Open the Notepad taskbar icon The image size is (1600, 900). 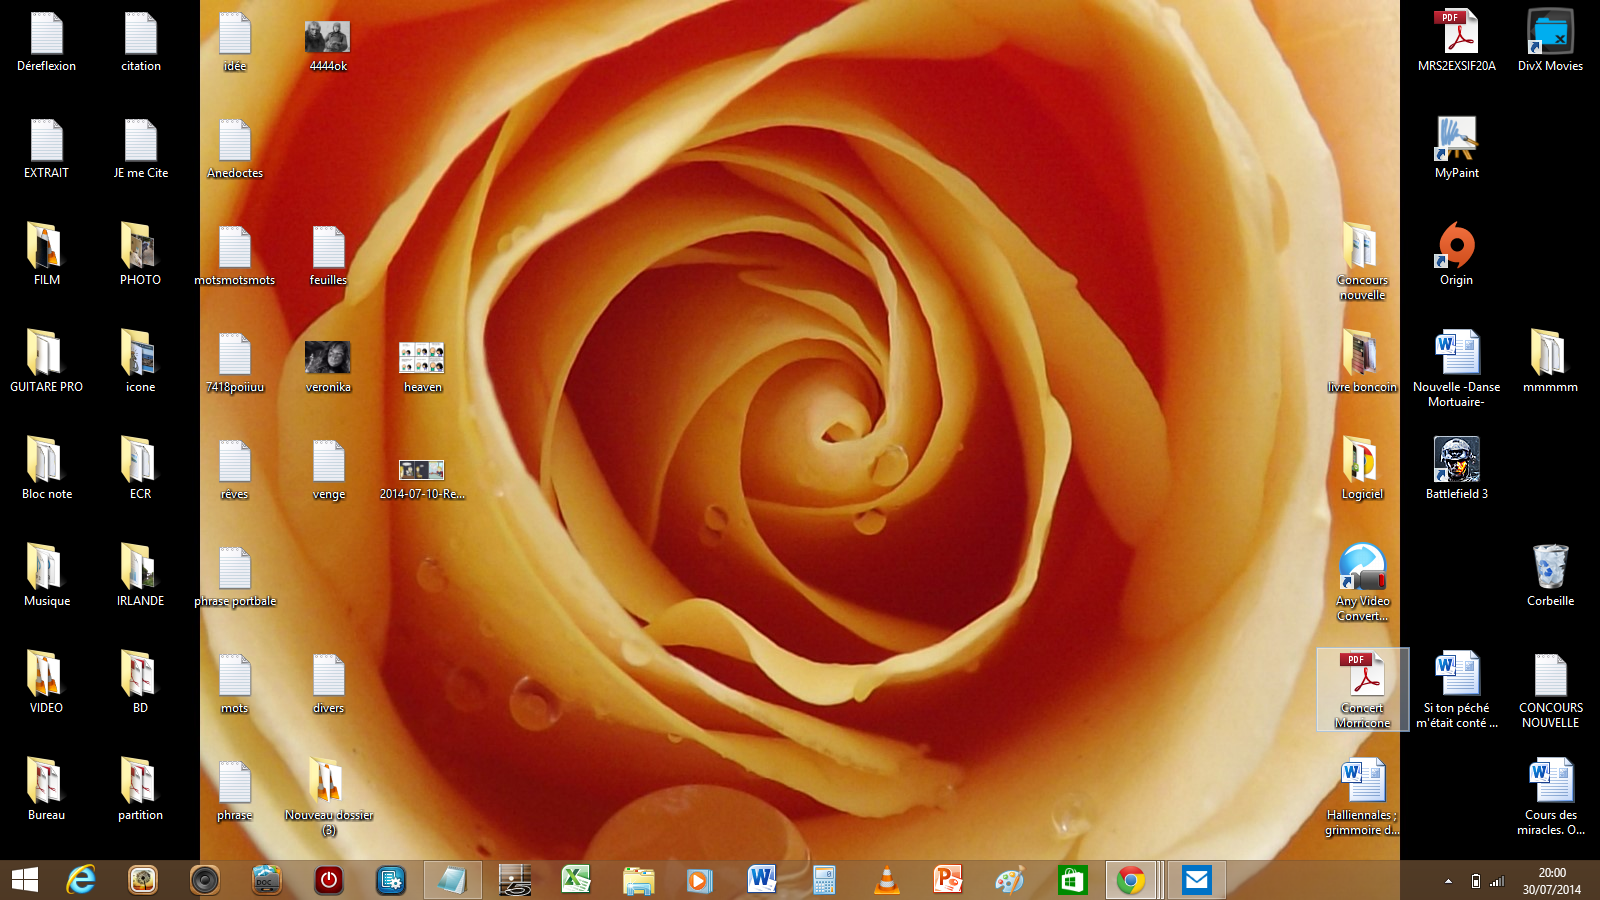(452, 880)
